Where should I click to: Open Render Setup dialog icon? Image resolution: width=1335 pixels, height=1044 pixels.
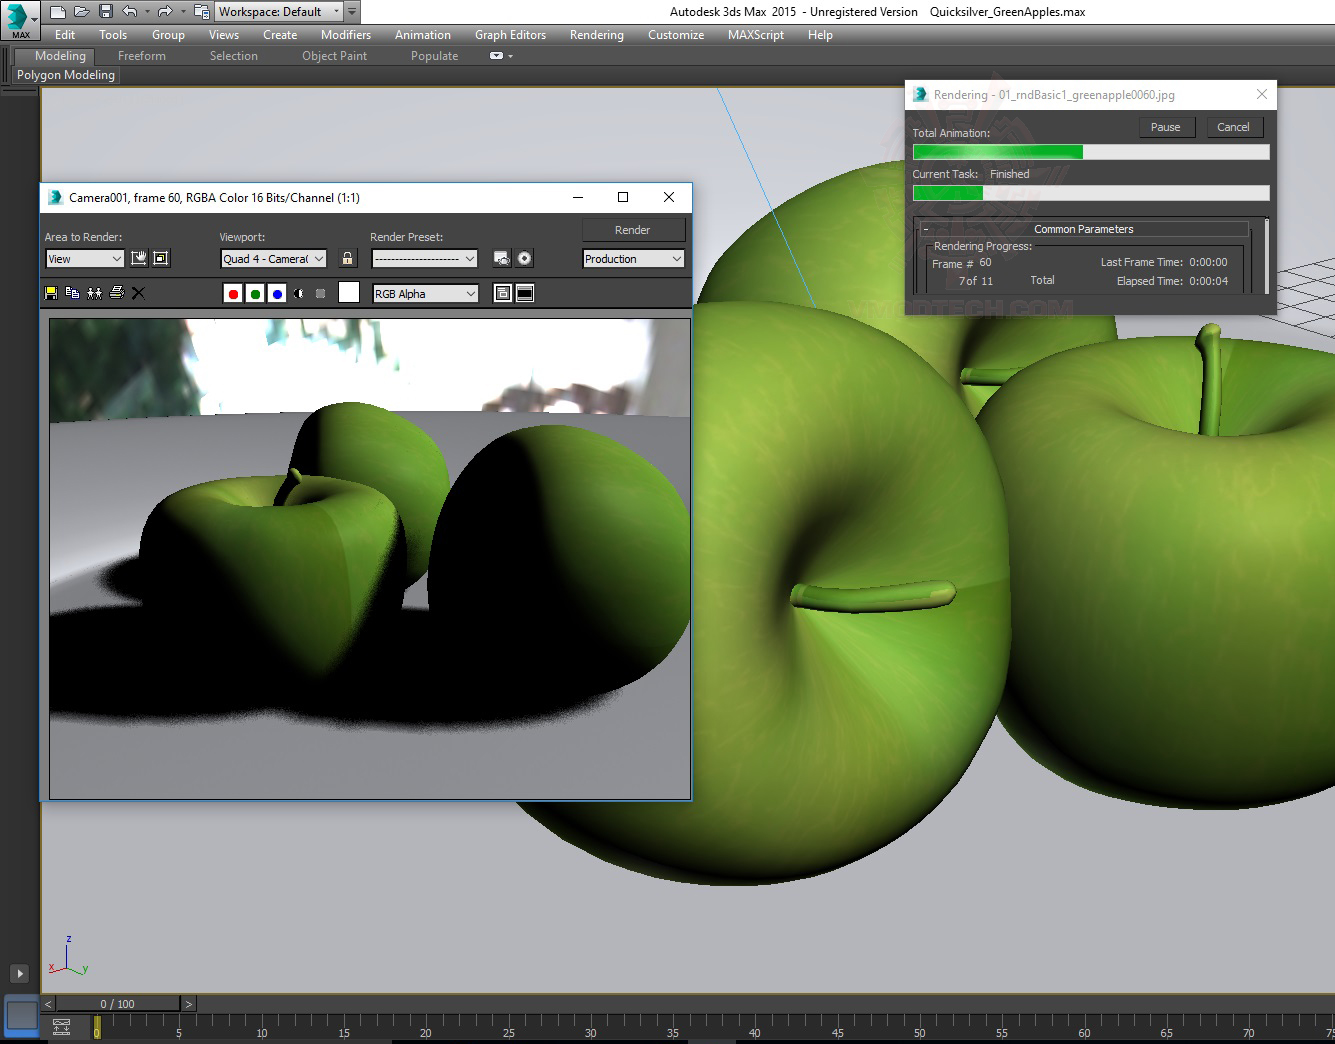(502, 259)
